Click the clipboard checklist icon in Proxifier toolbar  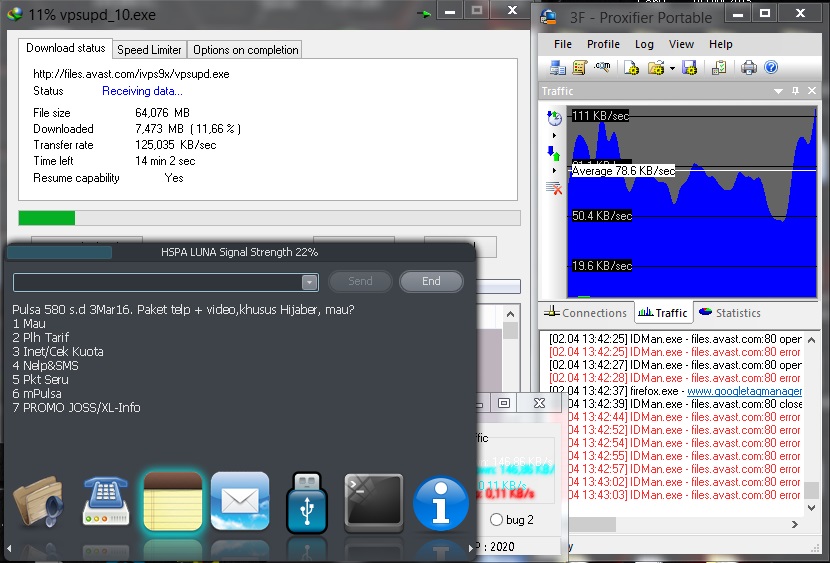(x=719, y=68)
